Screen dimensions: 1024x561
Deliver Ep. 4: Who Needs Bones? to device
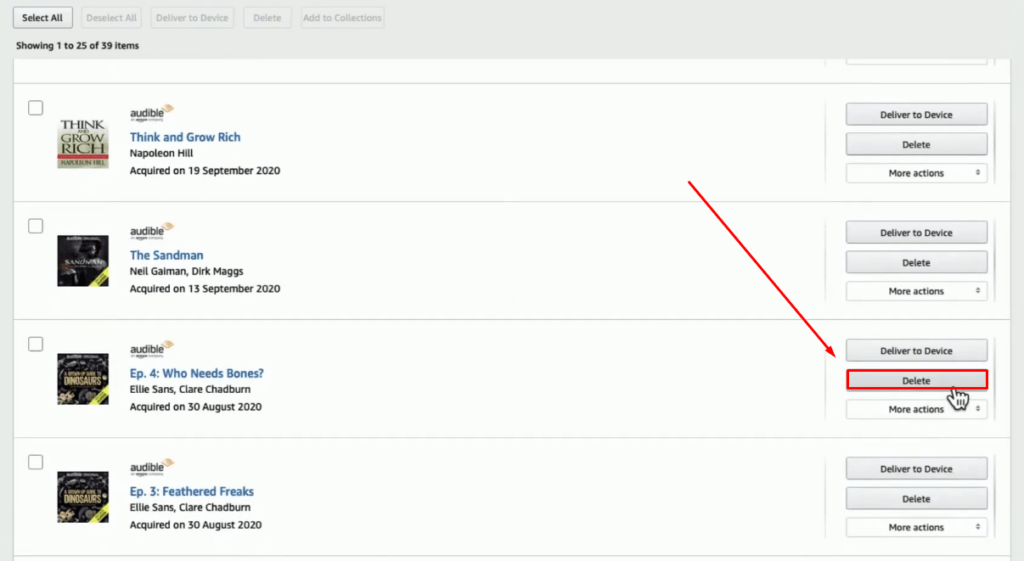(x=916, y=351)
